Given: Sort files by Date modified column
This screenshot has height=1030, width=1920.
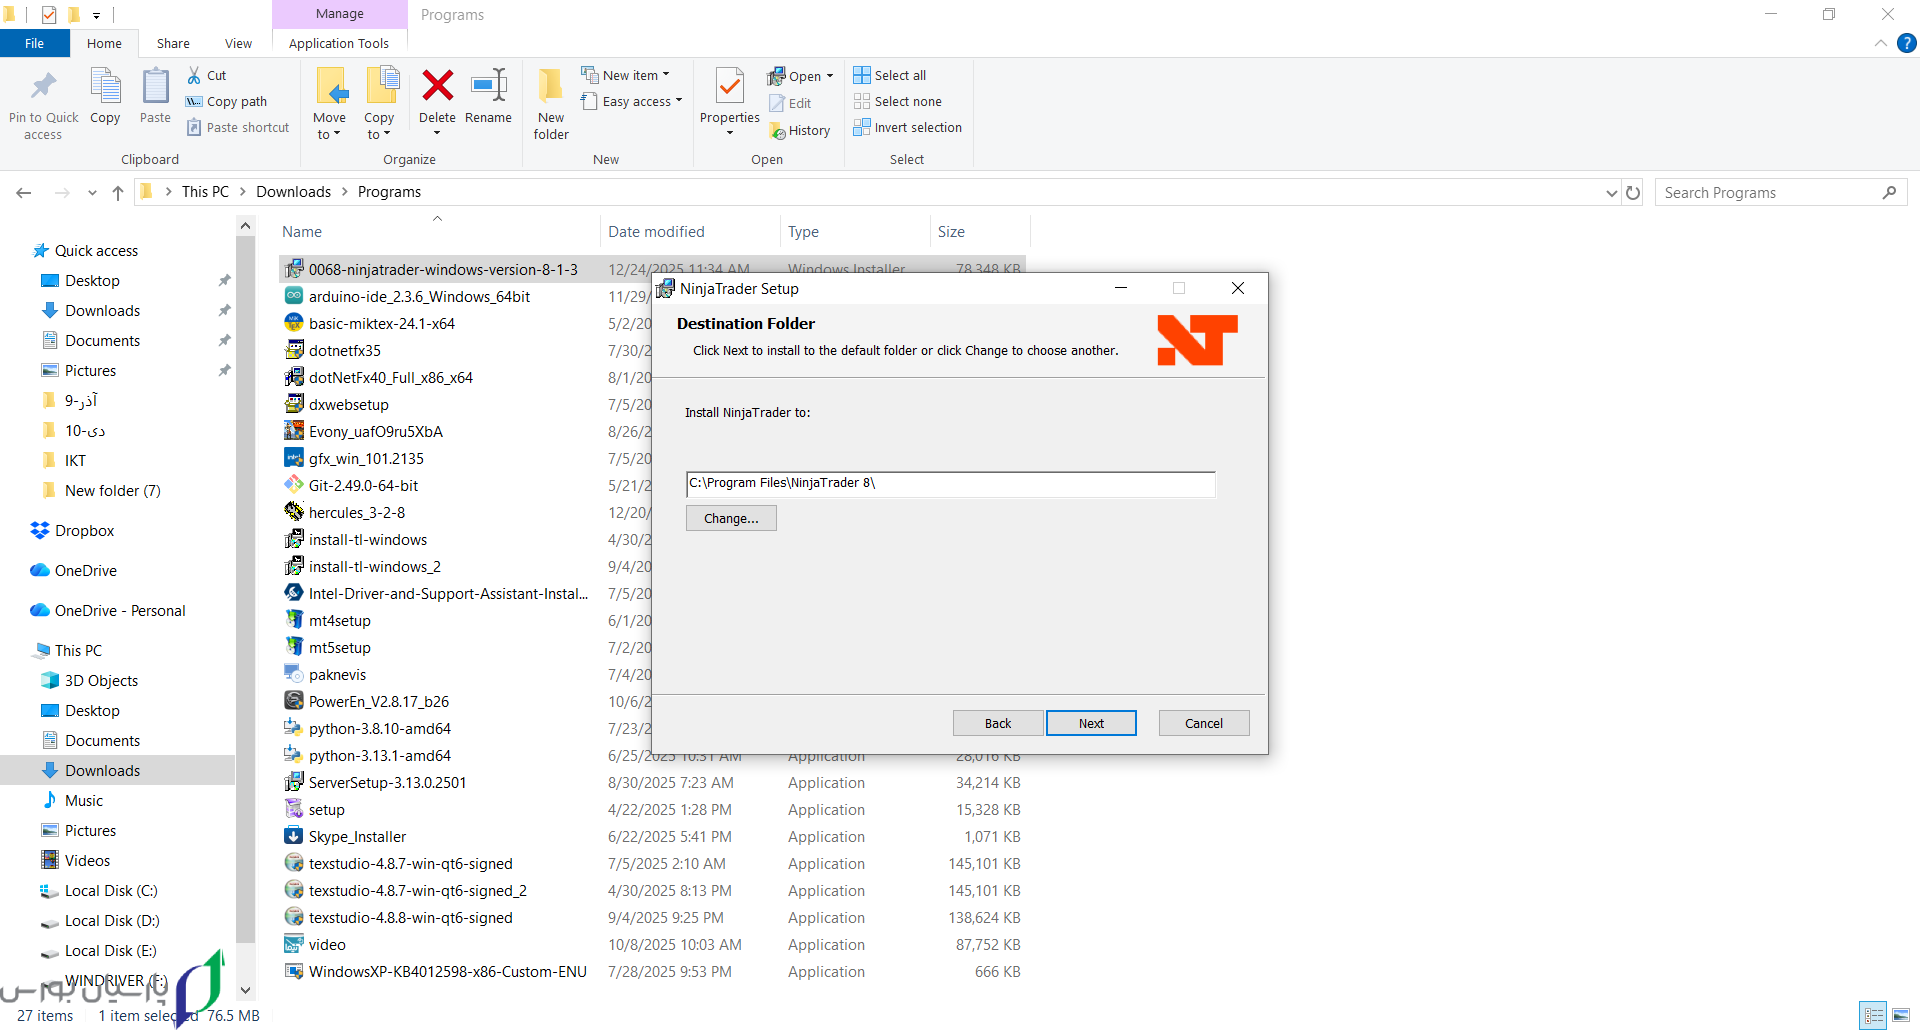Looking at the screenshot, I should point(656,231).
